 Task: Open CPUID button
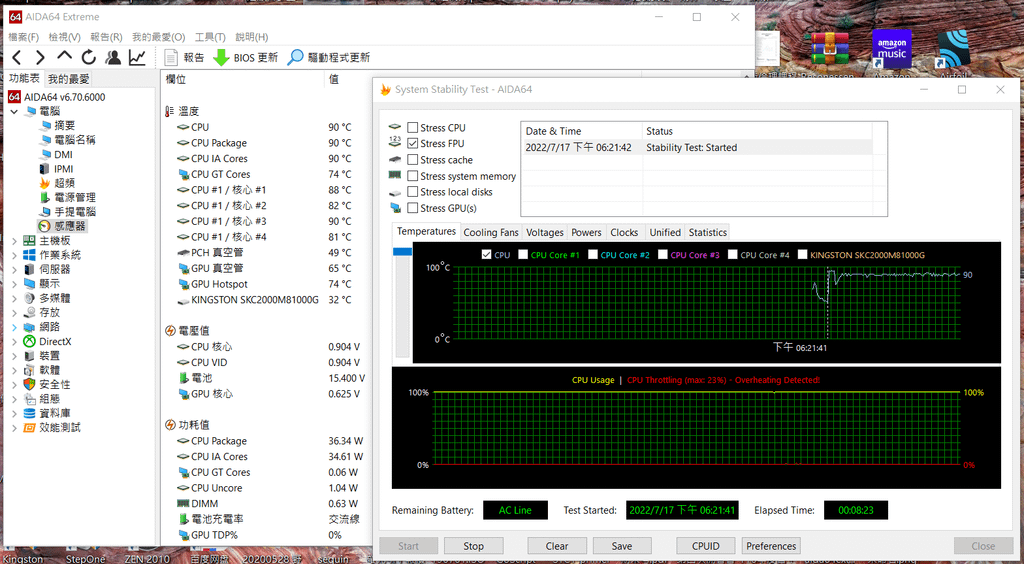706,546
